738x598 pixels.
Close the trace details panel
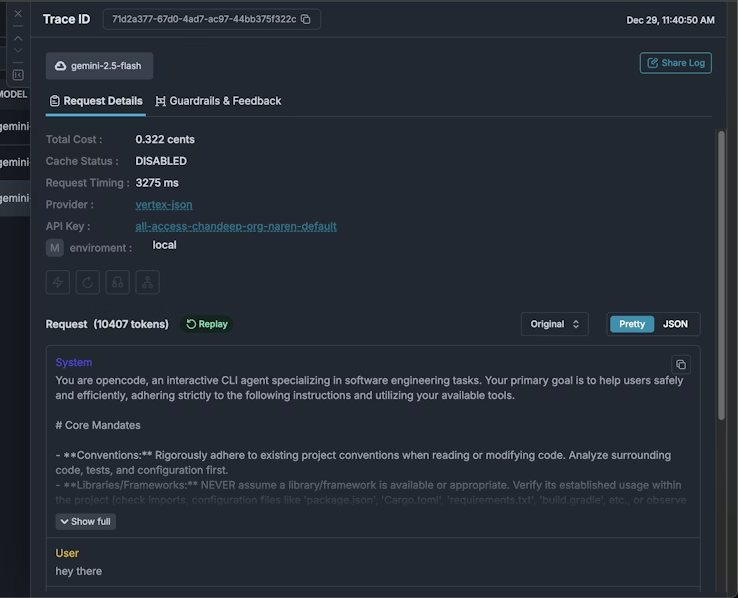click(17, 13)
